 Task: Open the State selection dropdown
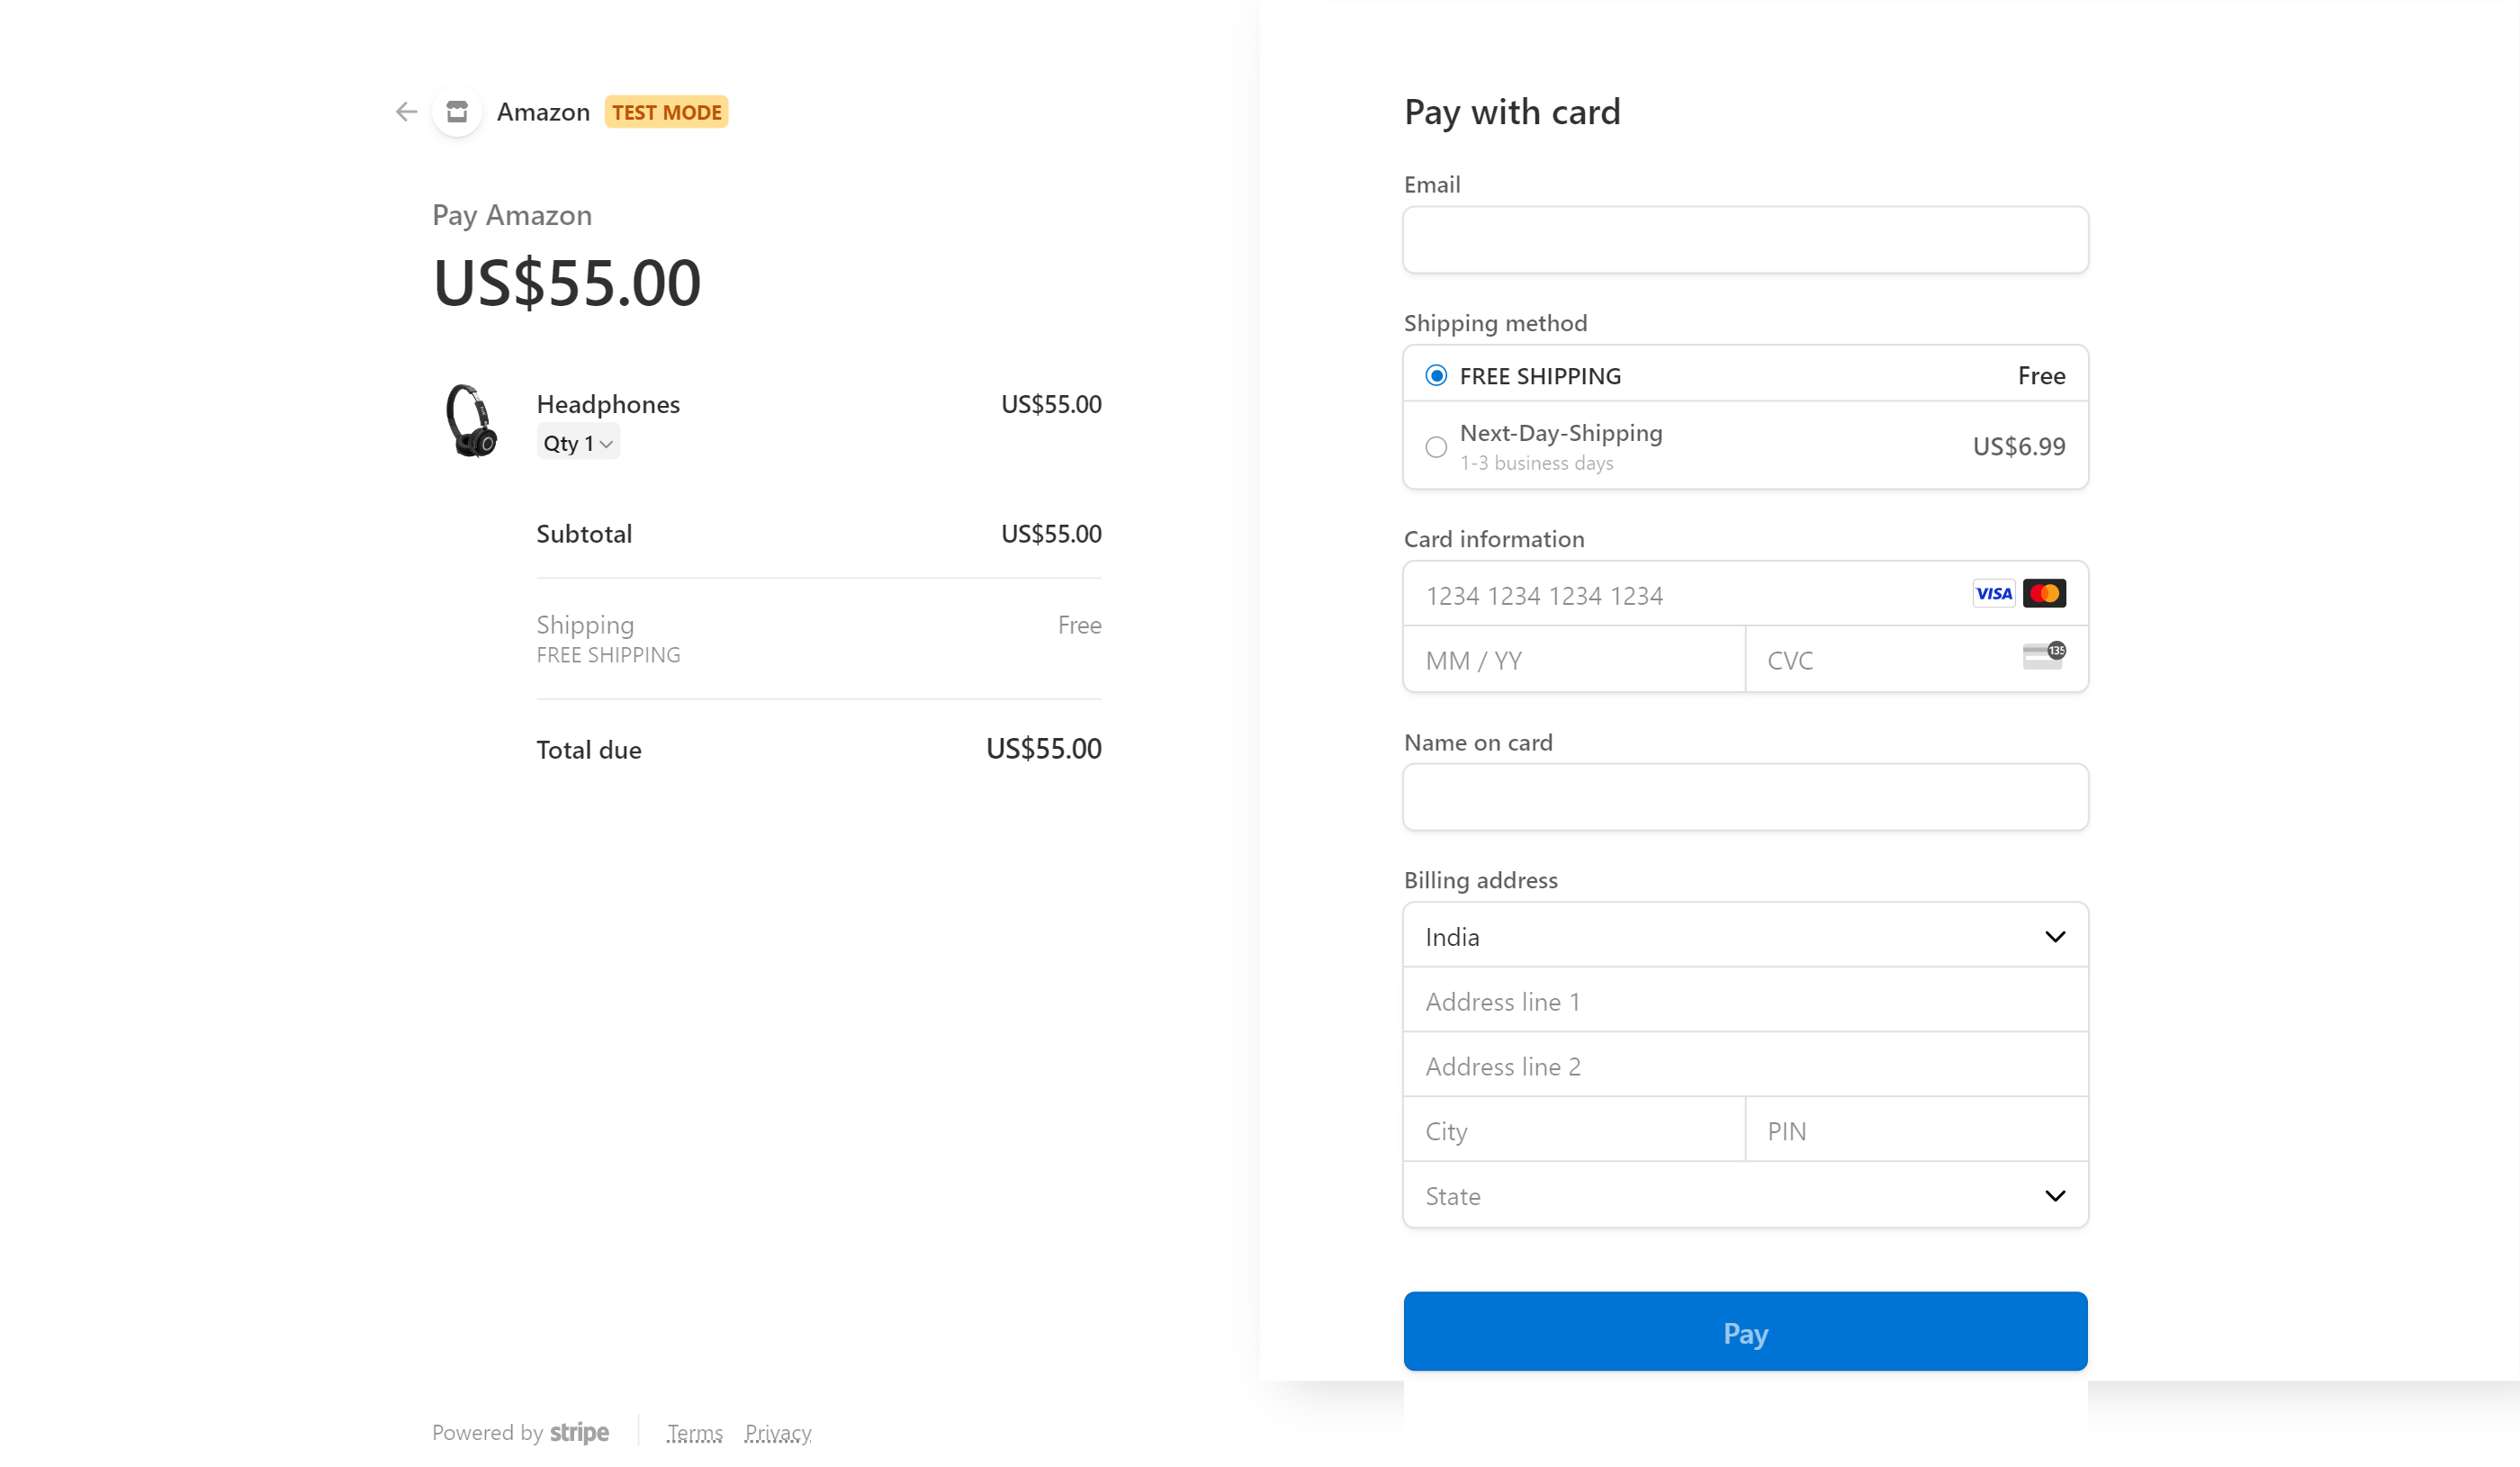pyautogui.click(x=1744, y=1195)
